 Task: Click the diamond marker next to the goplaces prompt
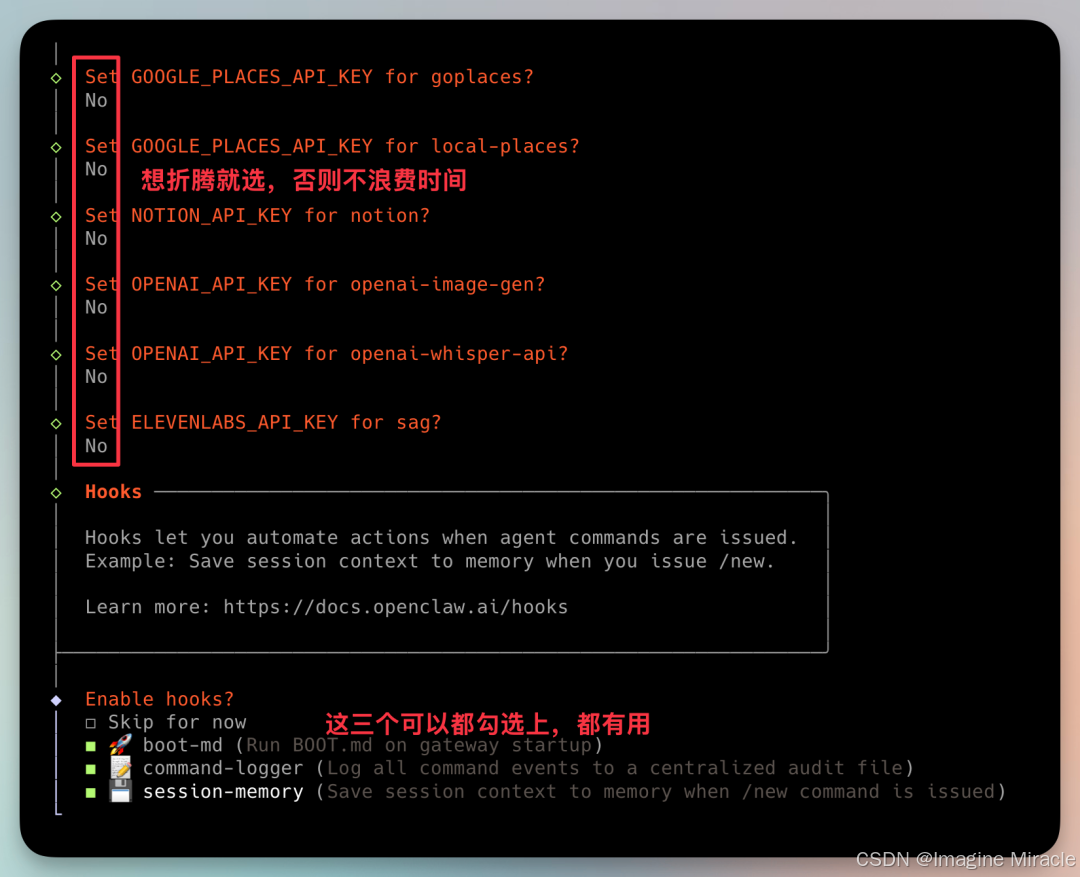[56, 78]
